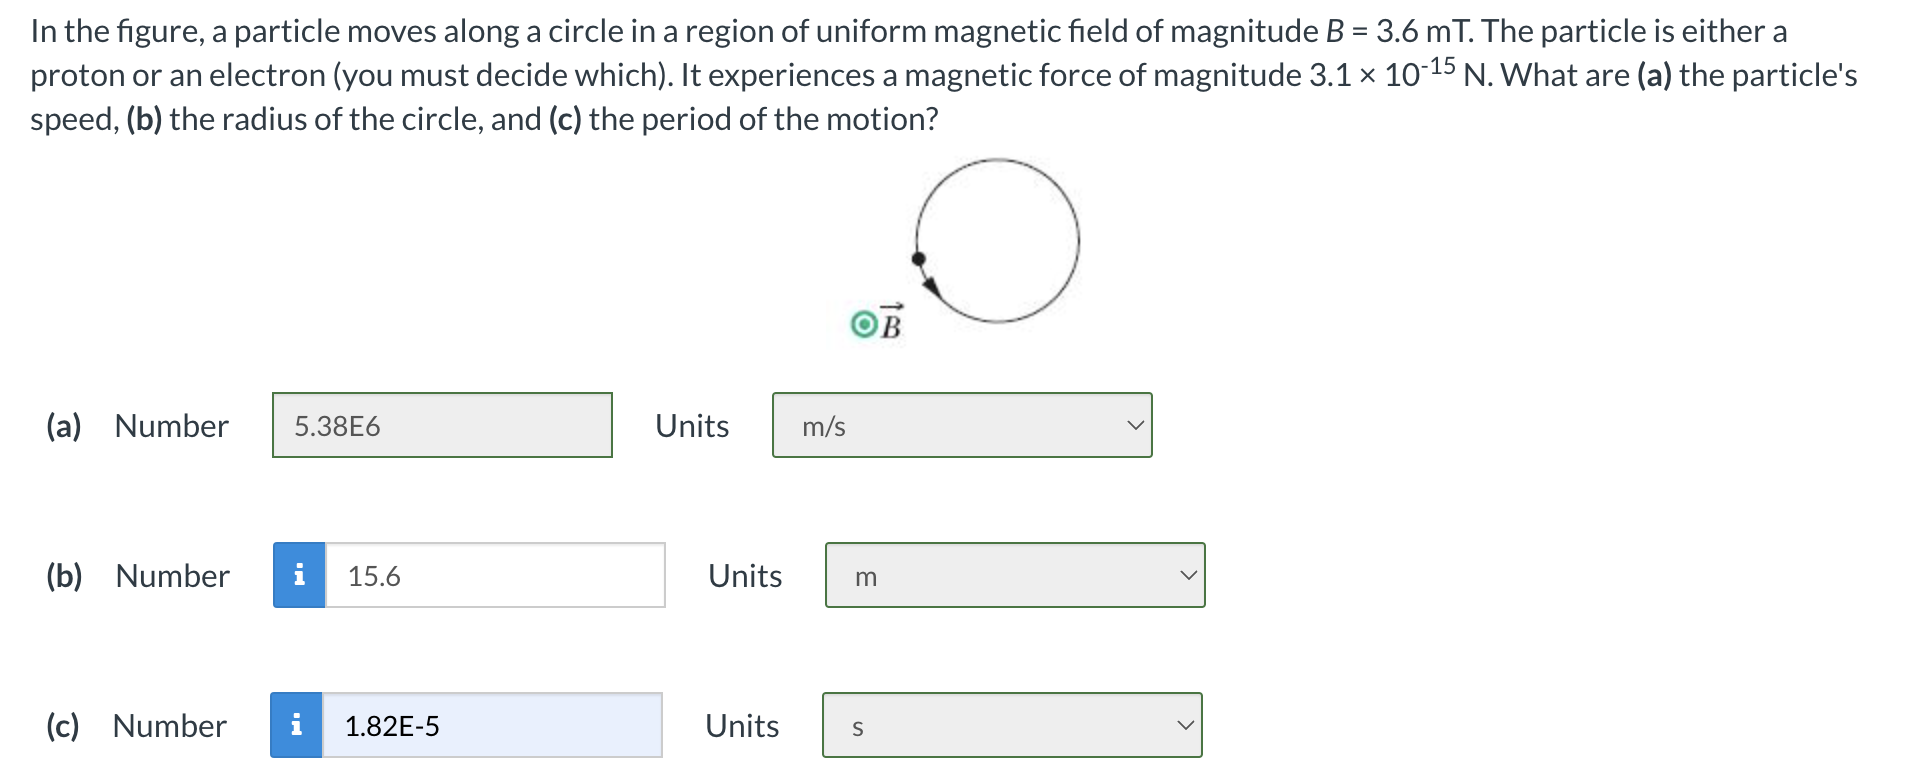
Task: Click the B vector label in the figure
Action: (890, 324)
